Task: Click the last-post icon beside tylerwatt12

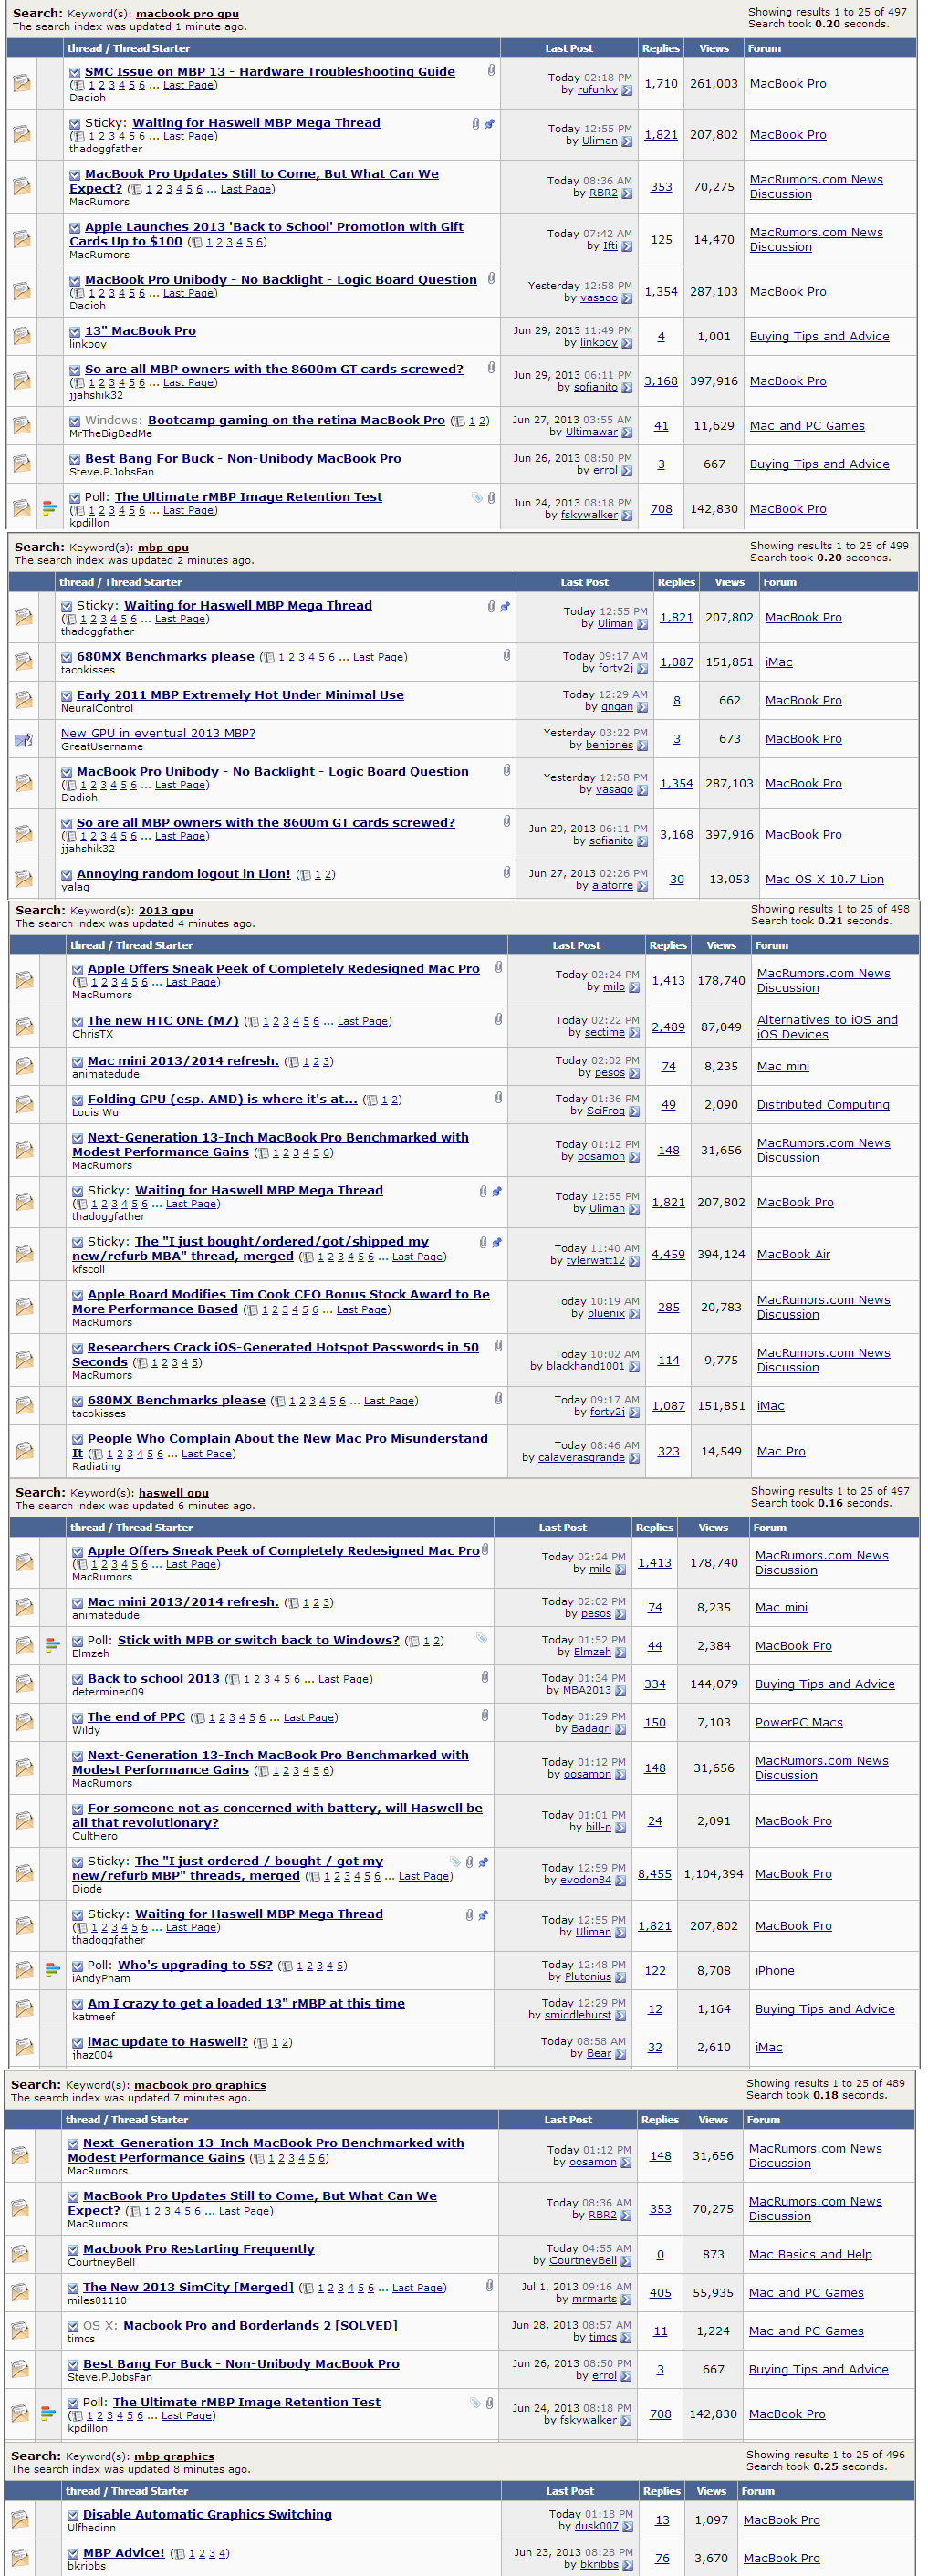Action: click(x=634, y=1261)
